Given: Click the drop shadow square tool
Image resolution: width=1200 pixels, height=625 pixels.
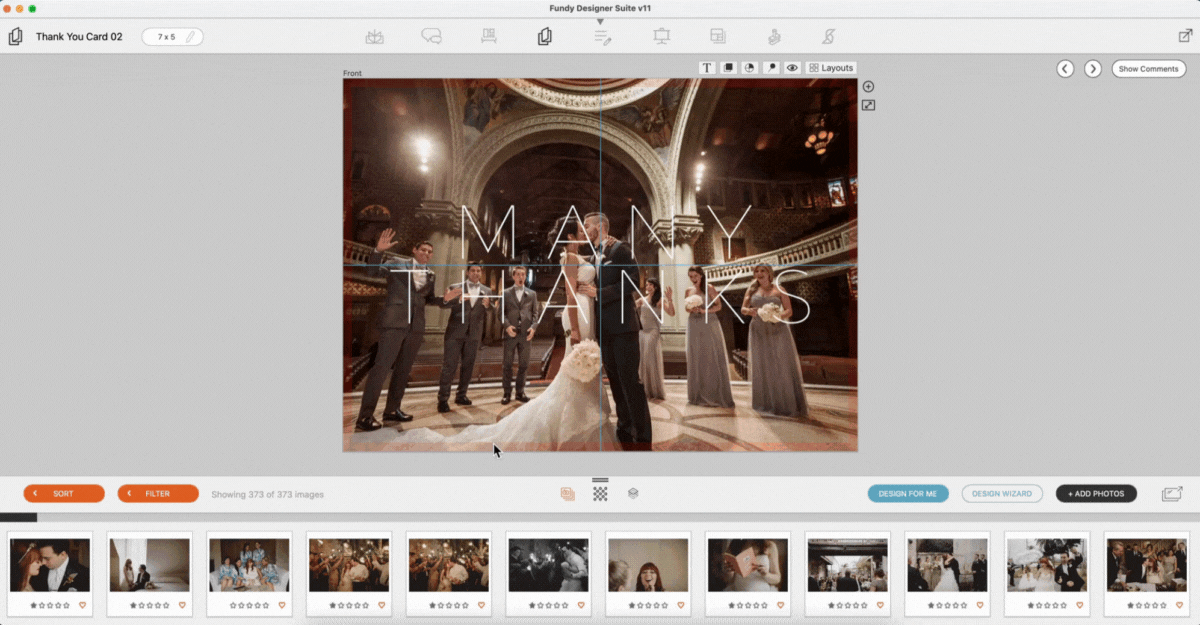Looking at the screenshot, I should click(x=729, y=68).
